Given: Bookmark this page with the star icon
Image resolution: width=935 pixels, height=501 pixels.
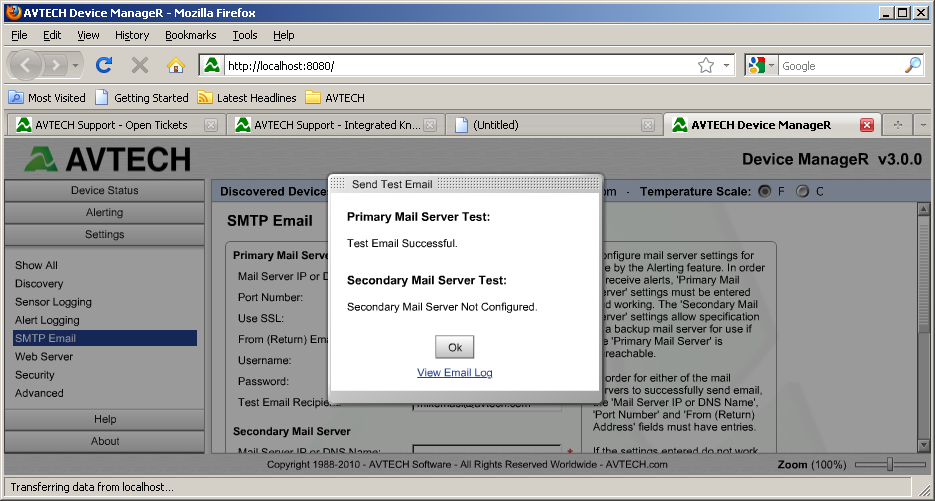Looking at the screenshot, I should point(706,65).
